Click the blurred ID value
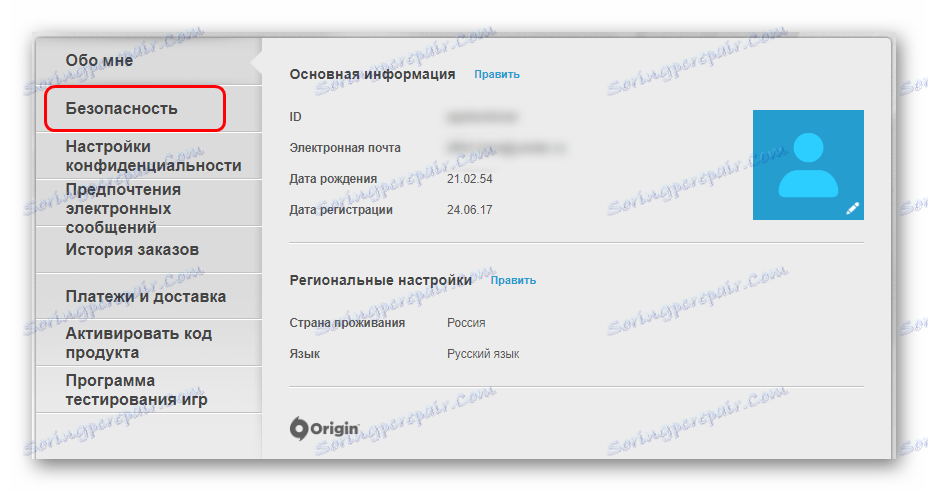 click(x=482, y=117)
